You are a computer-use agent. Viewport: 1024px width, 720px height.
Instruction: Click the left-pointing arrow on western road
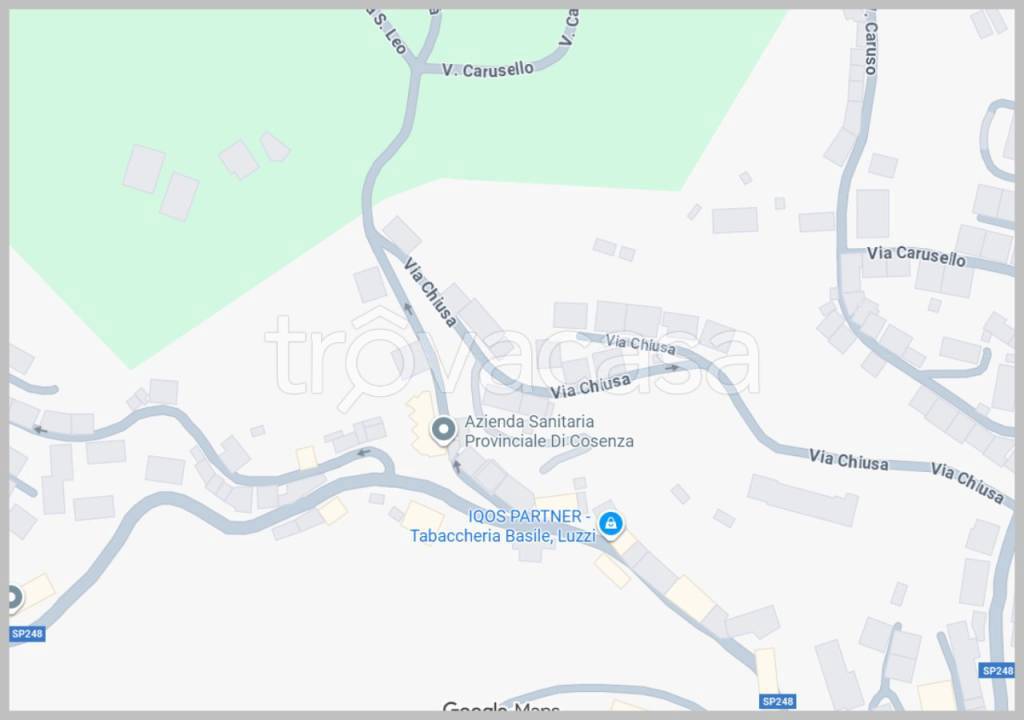(x=40, y=430)
